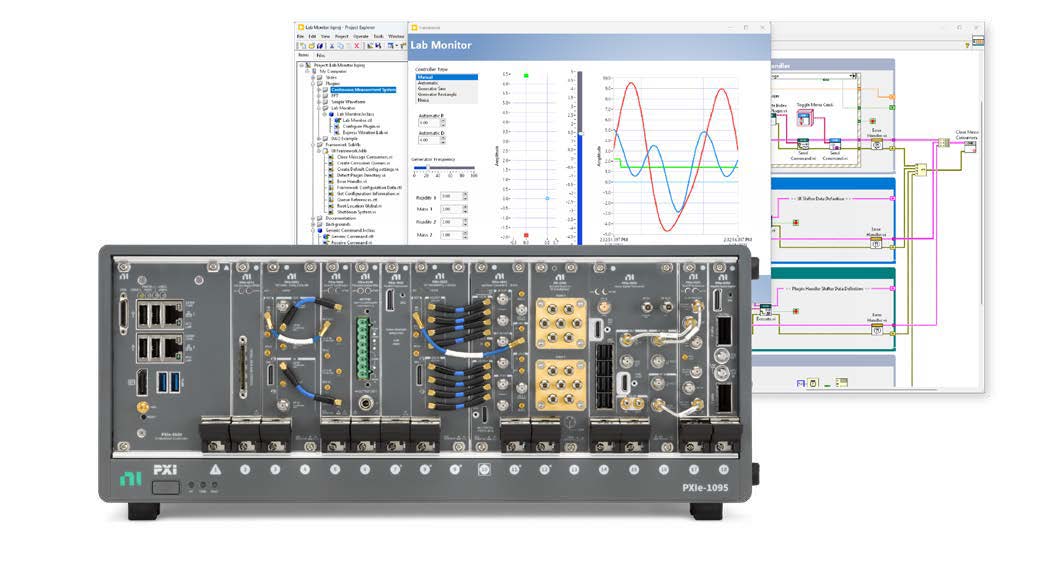Select Continuous Measurement System in project tree

[363, 89]
